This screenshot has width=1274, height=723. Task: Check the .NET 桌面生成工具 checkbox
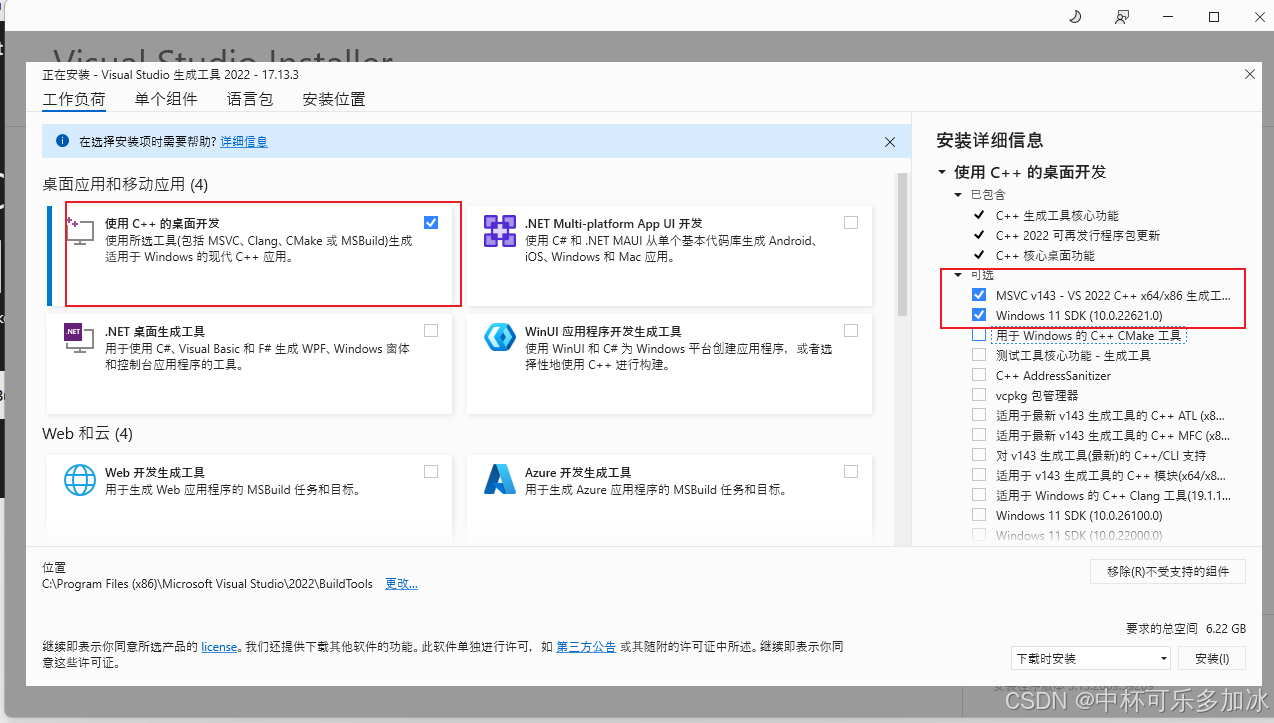click(431, 330)
